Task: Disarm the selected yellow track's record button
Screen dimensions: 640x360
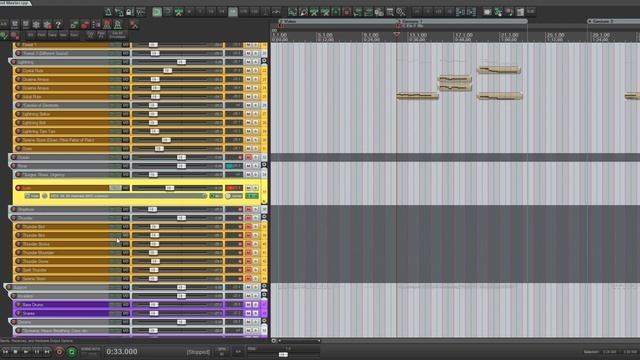Action: tap(18, 188)
